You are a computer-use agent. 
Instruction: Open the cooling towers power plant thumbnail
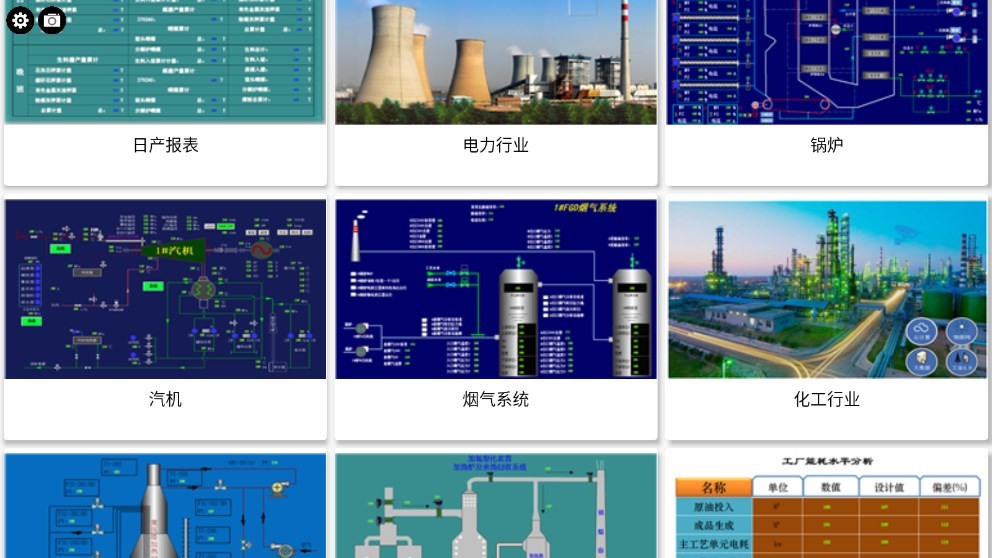tap(496, 62)
